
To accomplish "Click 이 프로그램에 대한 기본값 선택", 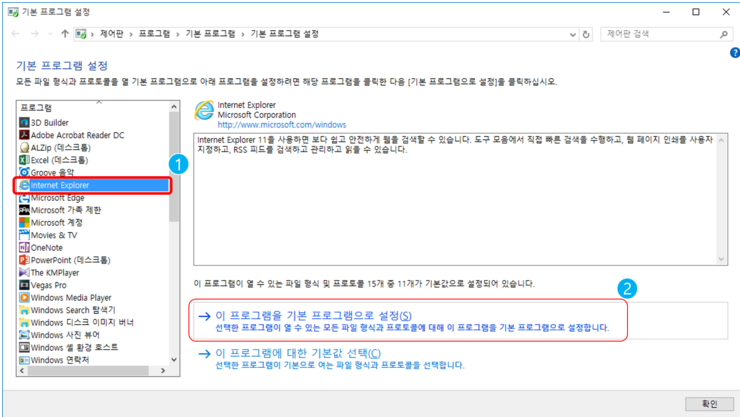I will coord(298,353).
